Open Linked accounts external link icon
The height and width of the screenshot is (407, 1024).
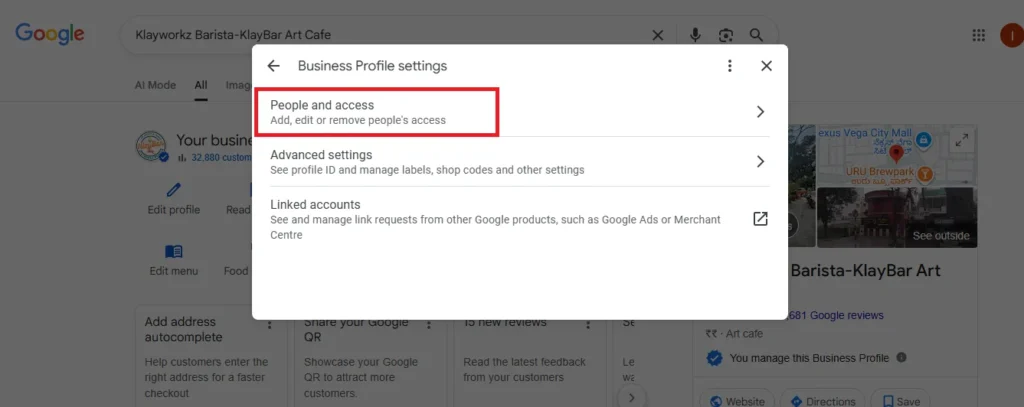[x=760, y=219]
